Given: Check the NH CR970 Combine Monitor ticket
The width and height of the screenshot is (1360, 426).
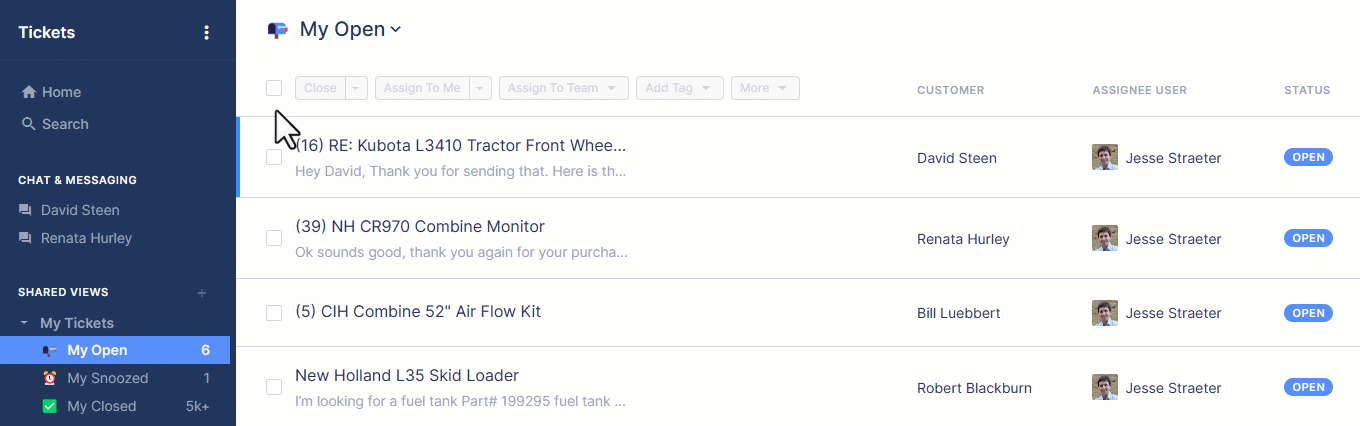Looking at the screenshot, I should pos(274,238).
